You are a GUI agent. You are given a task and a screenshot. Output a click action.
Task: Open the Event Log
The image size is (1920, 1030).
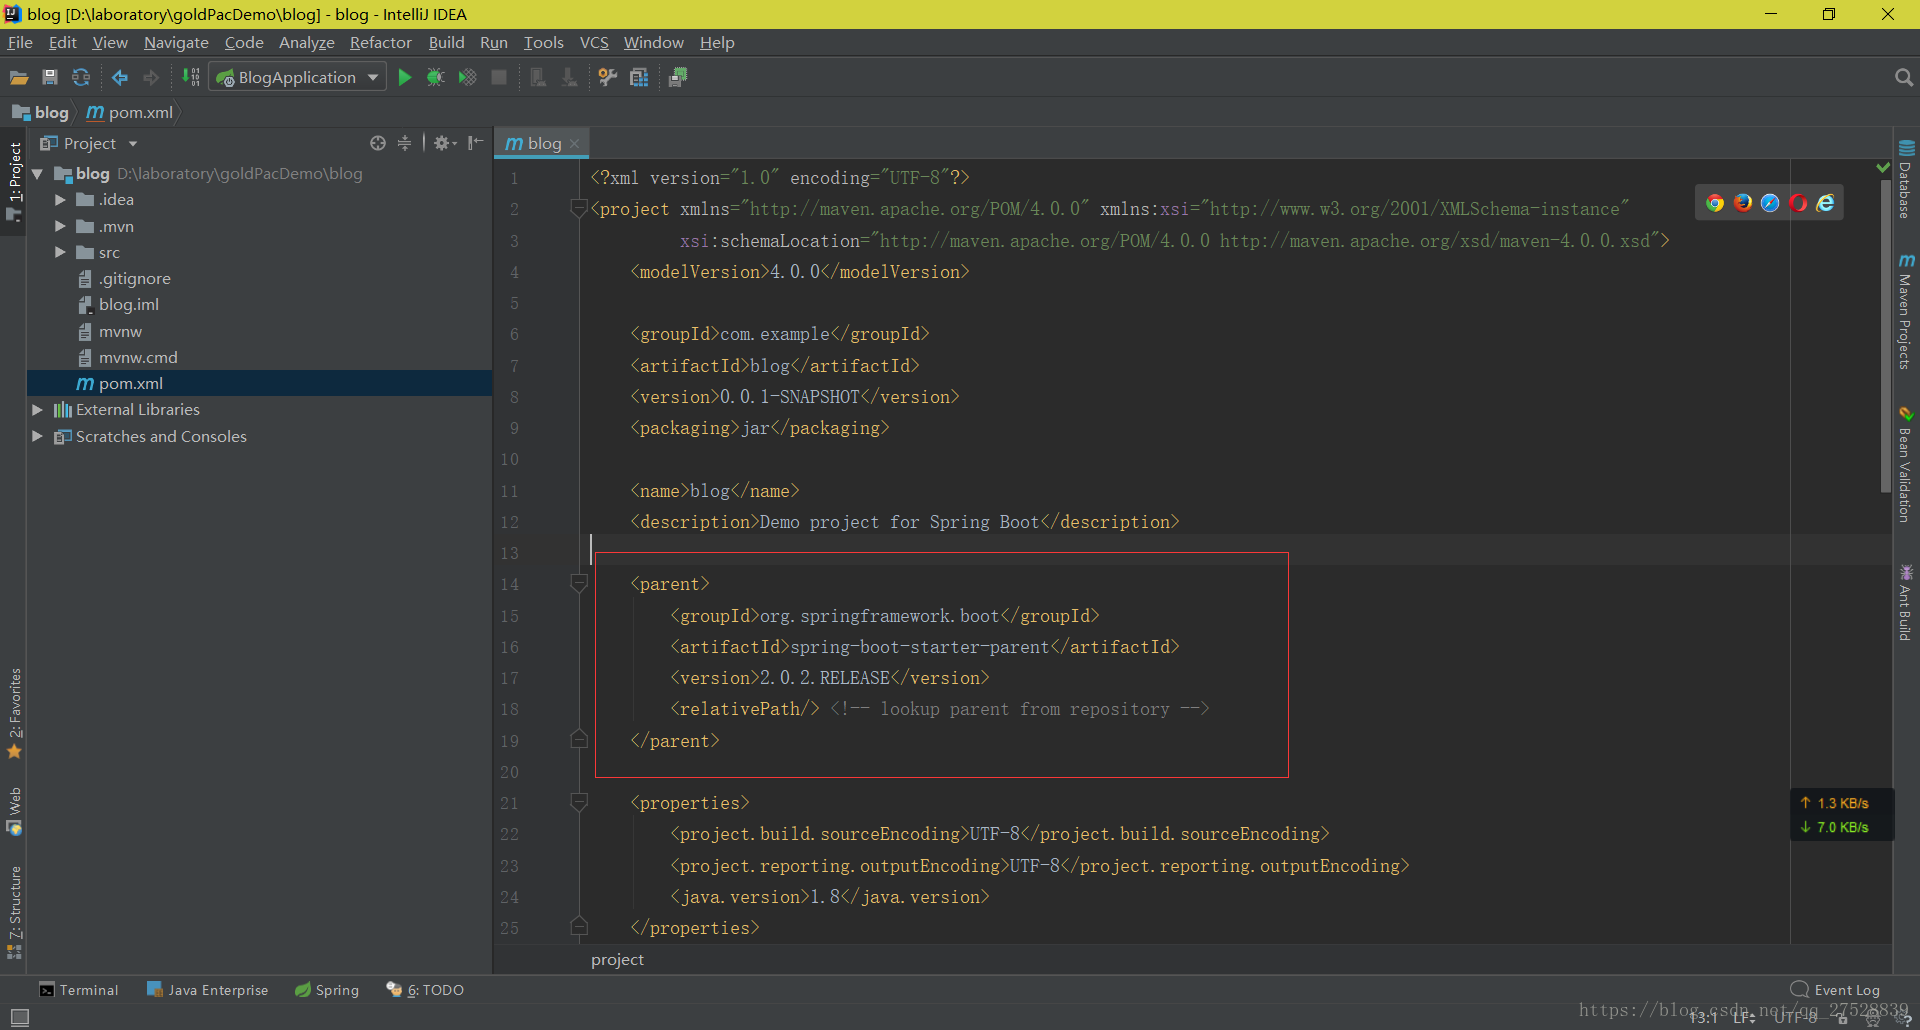(1835, 990)
